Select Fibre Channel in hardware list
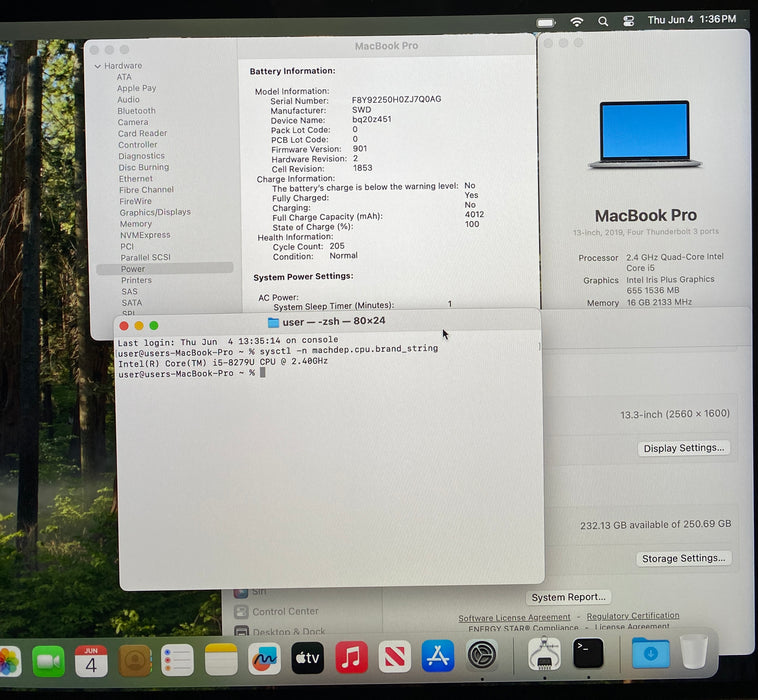 (x=146, y=190)
